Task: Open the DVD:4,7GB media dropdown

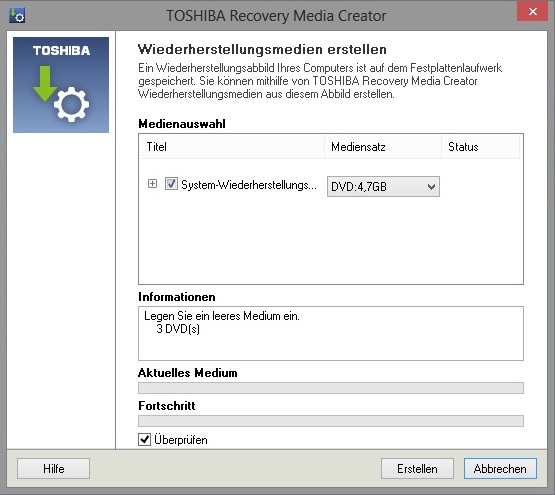Action: [383, 186]
